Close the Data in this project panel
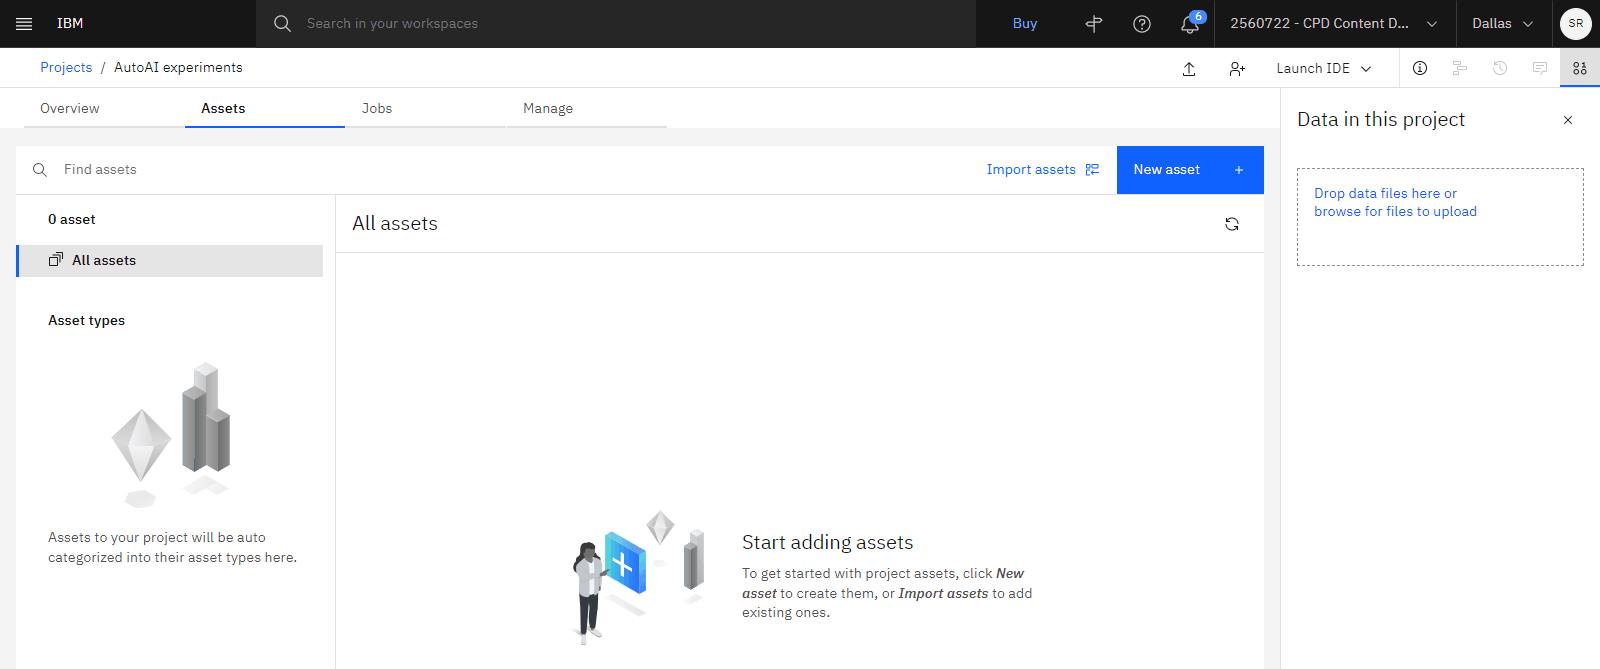This screenshot has width=1600, height=669. [1568, 120]
